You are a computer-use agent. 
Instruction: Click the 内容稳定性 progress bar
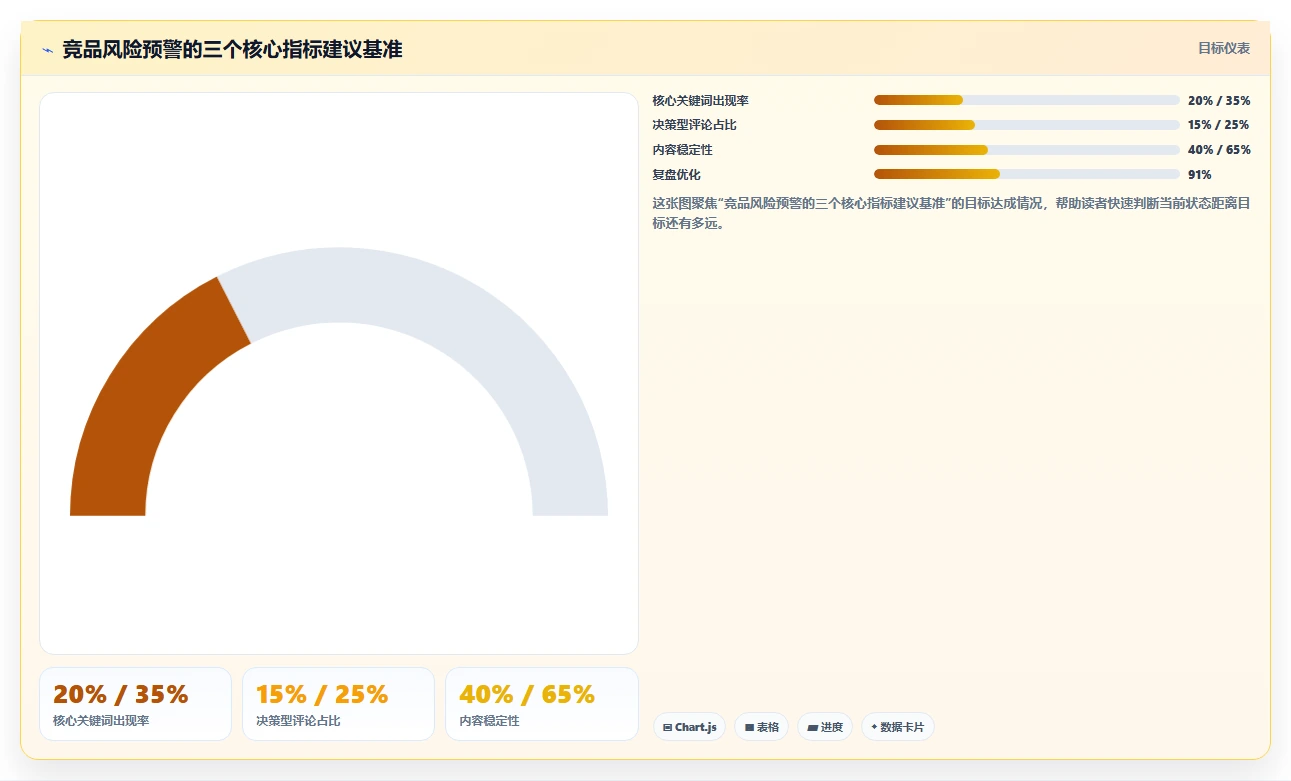tap(1027, 150)
